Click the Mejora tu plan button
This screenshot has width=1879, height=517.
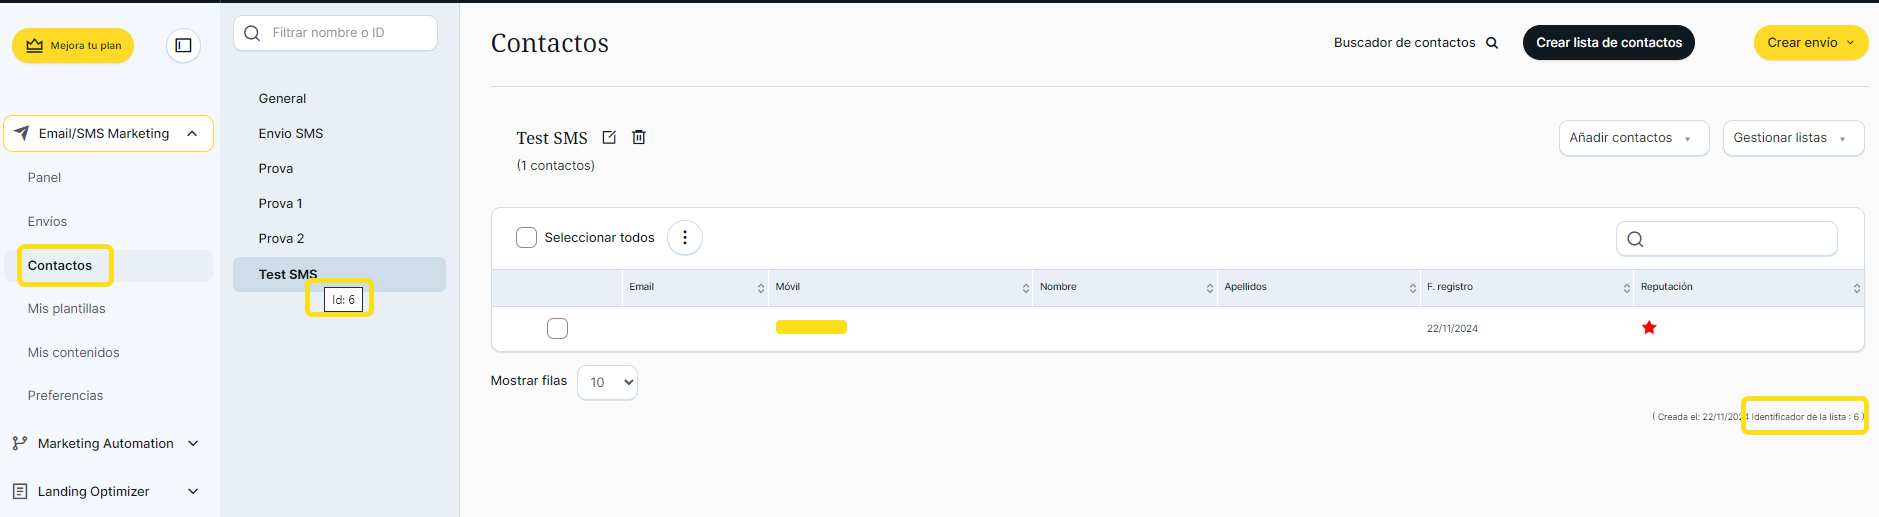point(73,46)
